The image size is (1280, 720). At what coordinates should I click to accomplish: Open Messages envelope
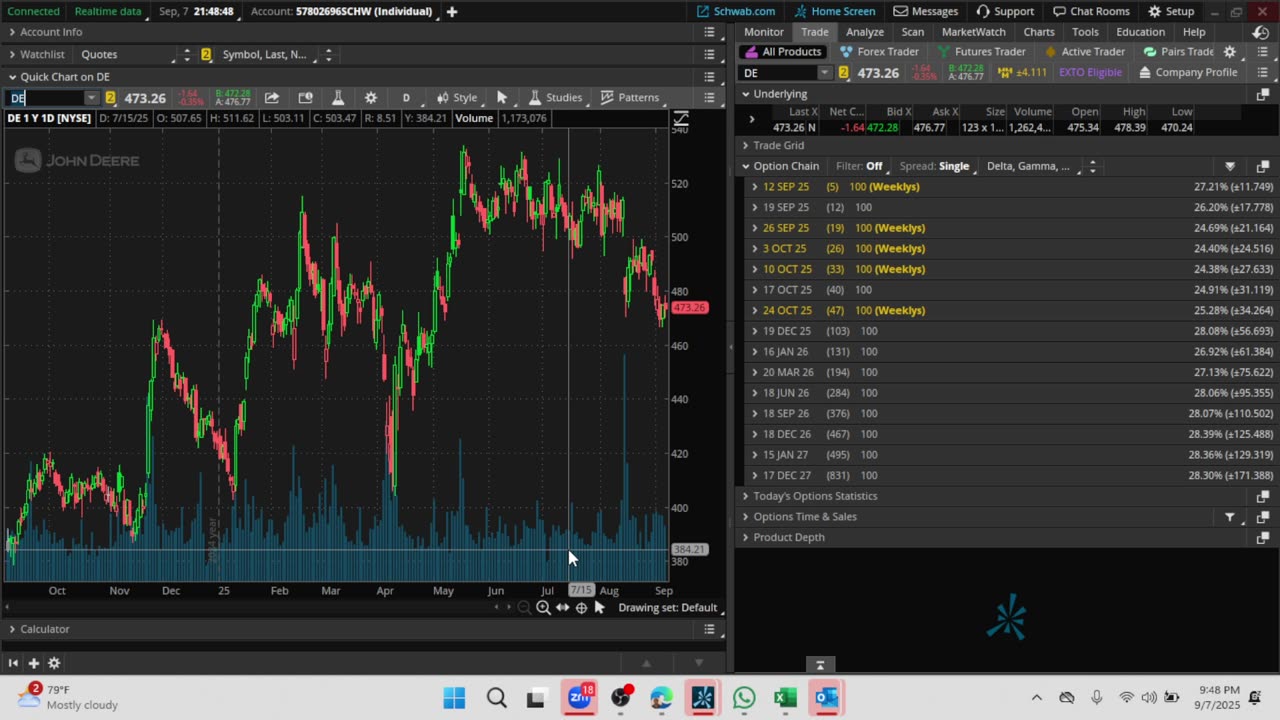click(x=925, y=11)
